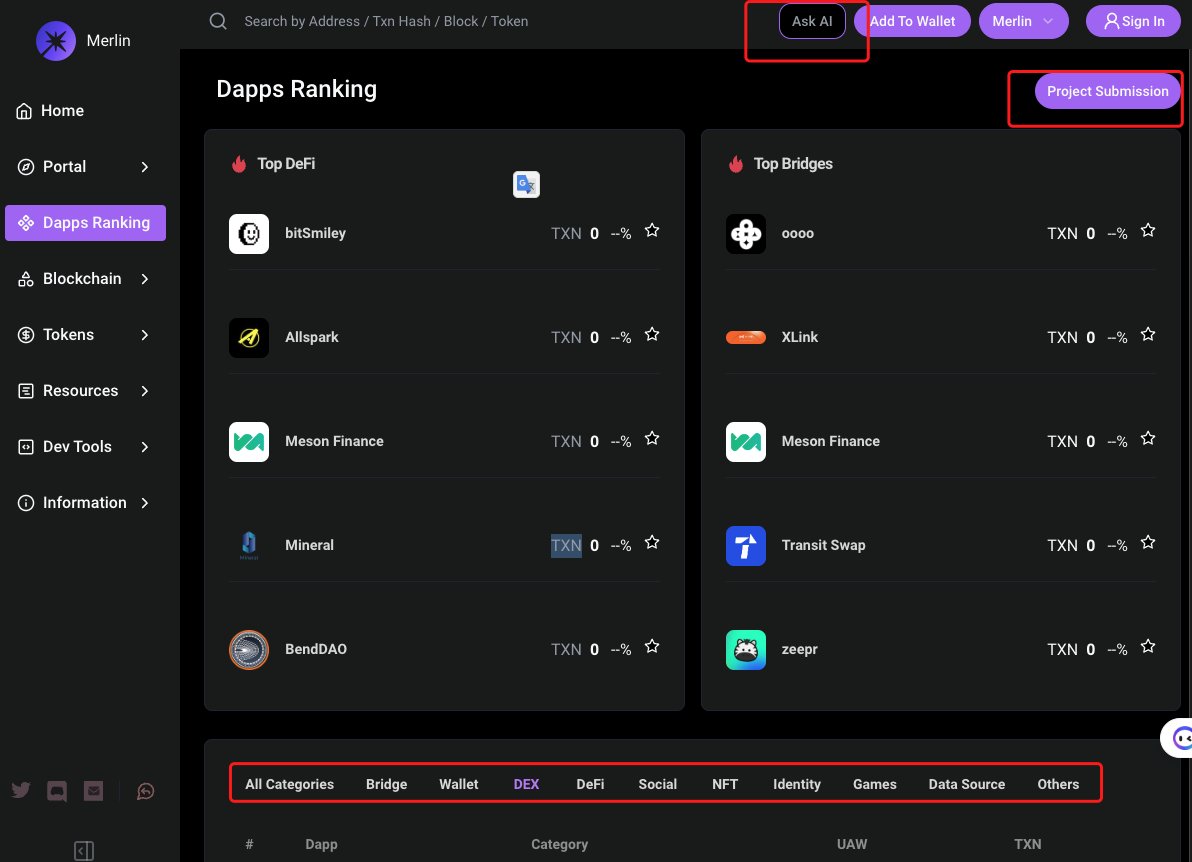Screen dimensions: 1192x862
Task: Select the Data Source category tab
Action: click(x=966, y=784)
